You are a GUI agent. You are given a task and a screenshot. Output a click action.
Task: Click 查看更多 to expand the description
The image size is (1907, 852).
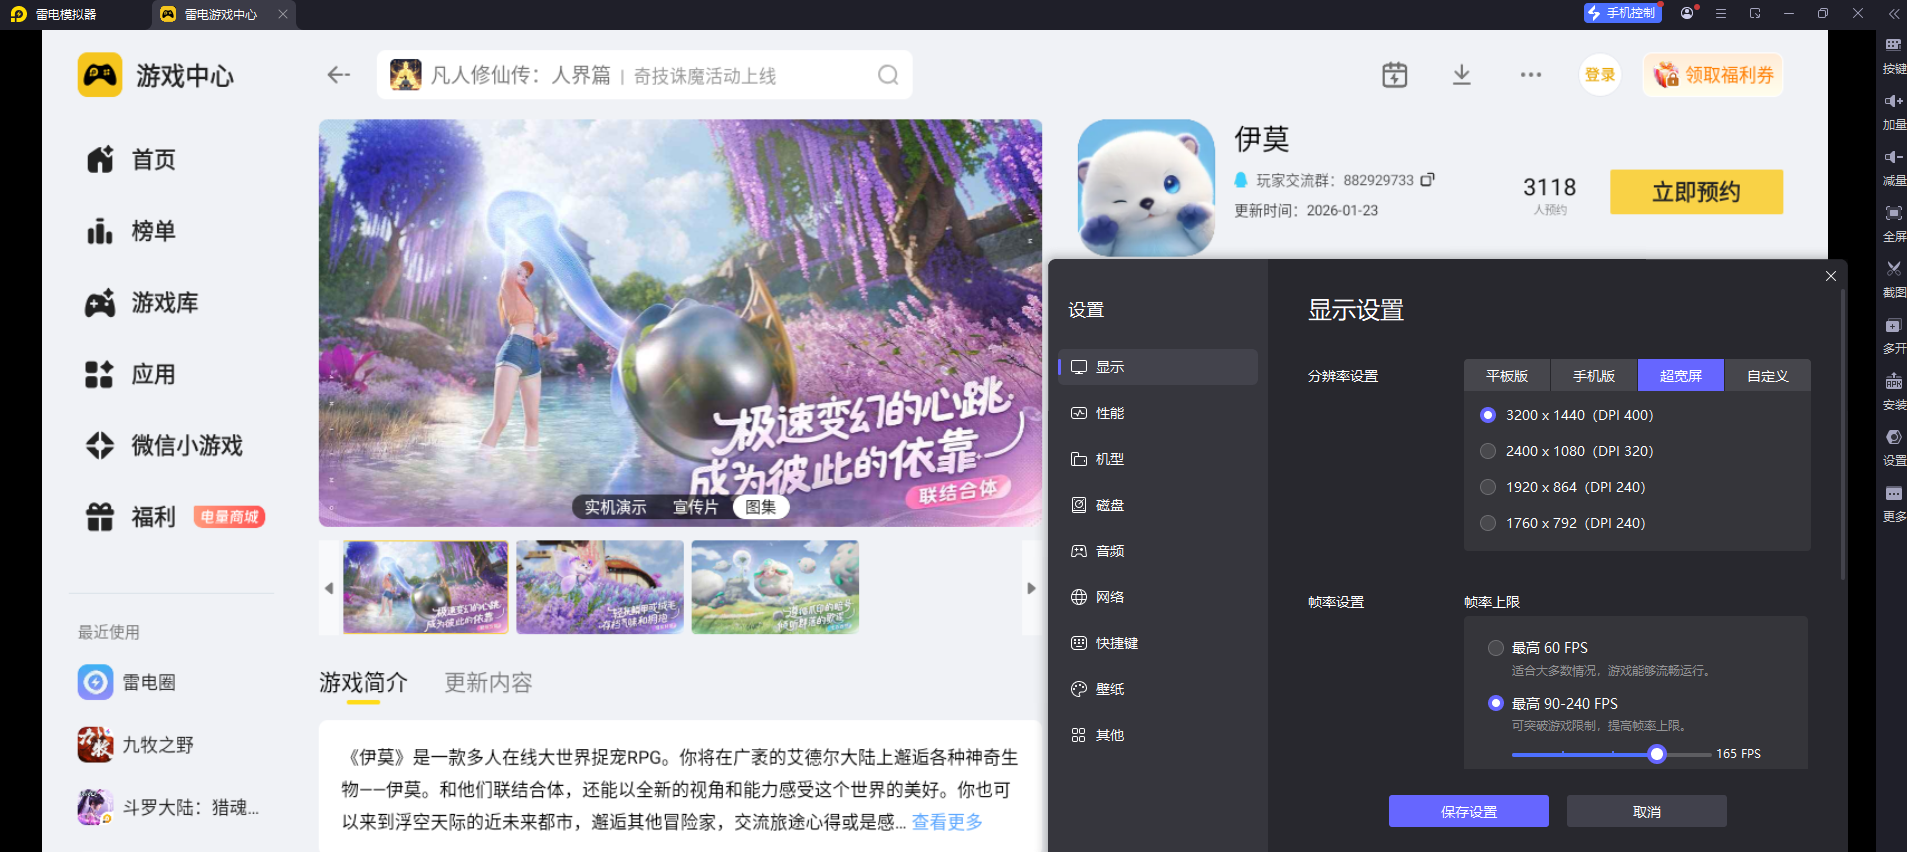coord(947,822)
